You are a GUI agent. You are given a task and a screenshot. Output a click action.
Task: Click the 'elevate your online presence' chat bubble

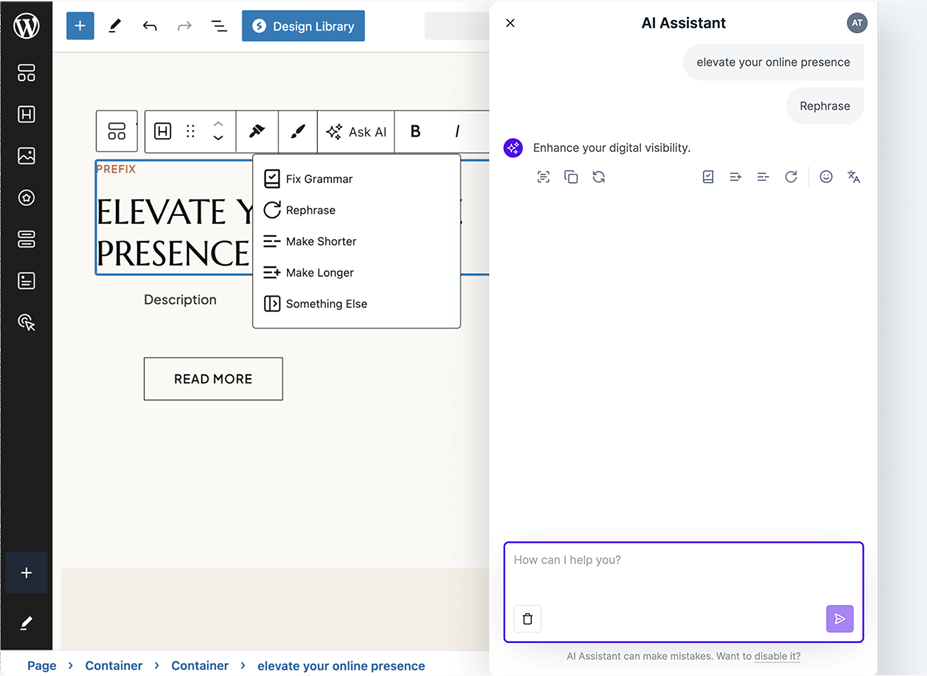click(x=773, y=62)
